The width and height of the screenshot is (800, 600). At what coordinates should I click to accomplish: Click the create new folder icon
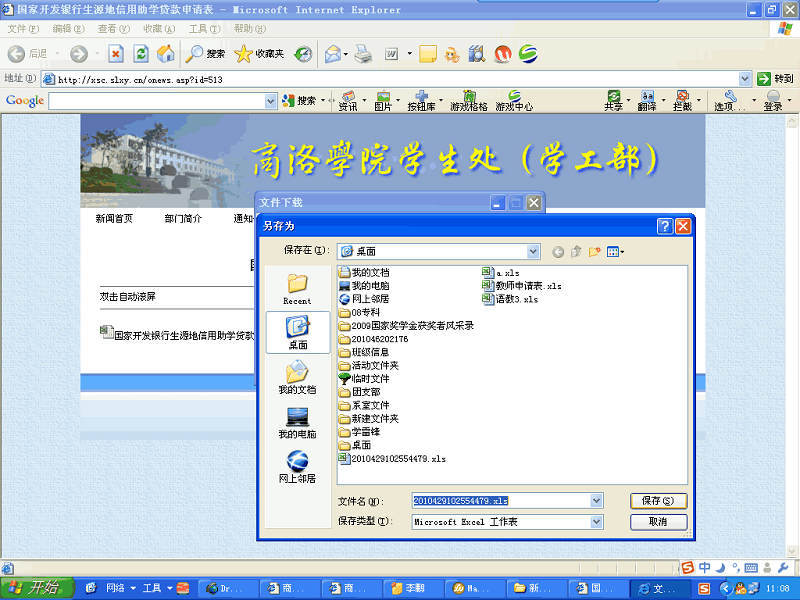(595, 251)
